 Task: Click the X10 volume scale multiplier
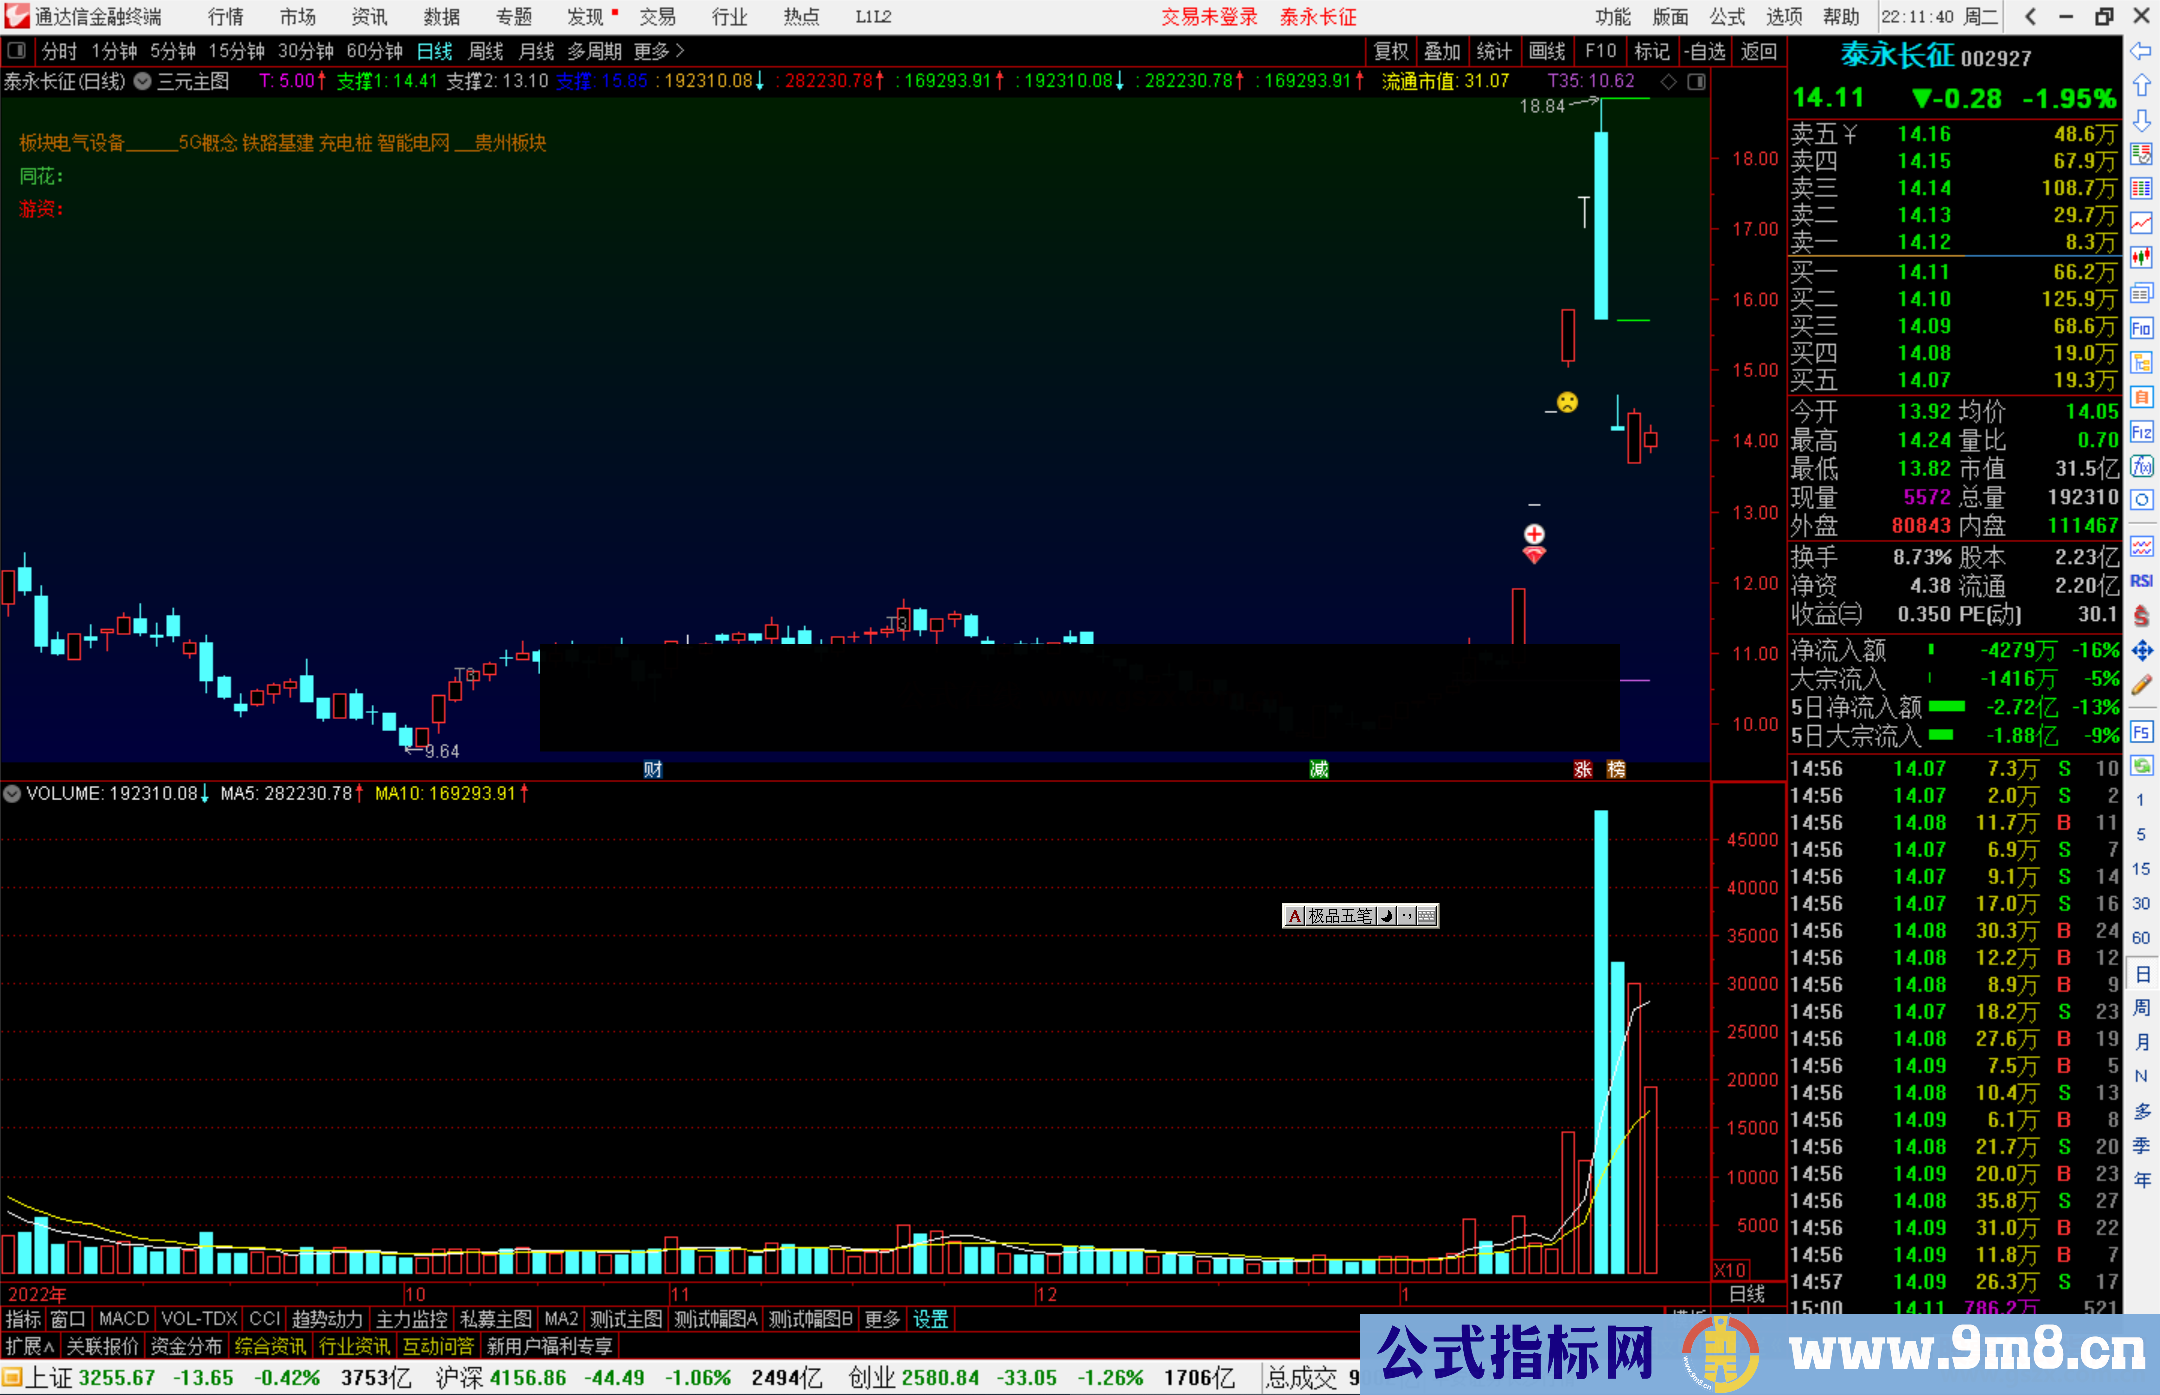pos(1731,1269)
